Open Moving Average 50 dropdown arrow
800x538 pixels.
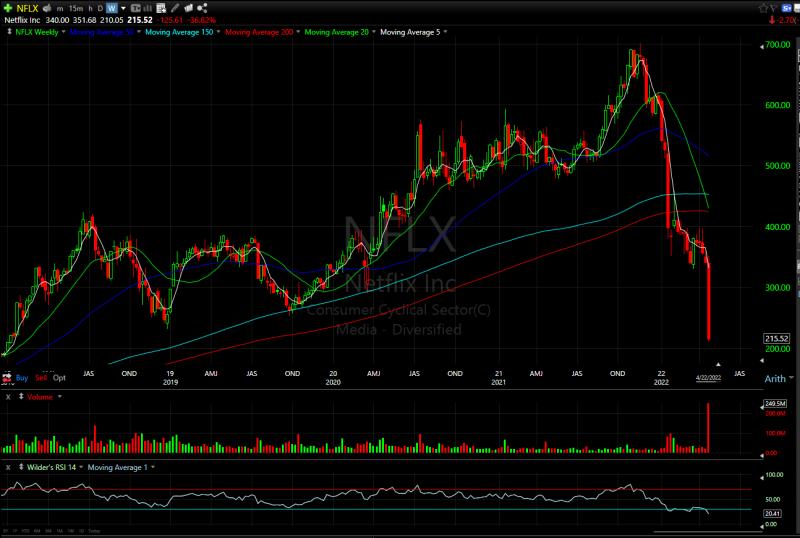[x=139, y=32]
